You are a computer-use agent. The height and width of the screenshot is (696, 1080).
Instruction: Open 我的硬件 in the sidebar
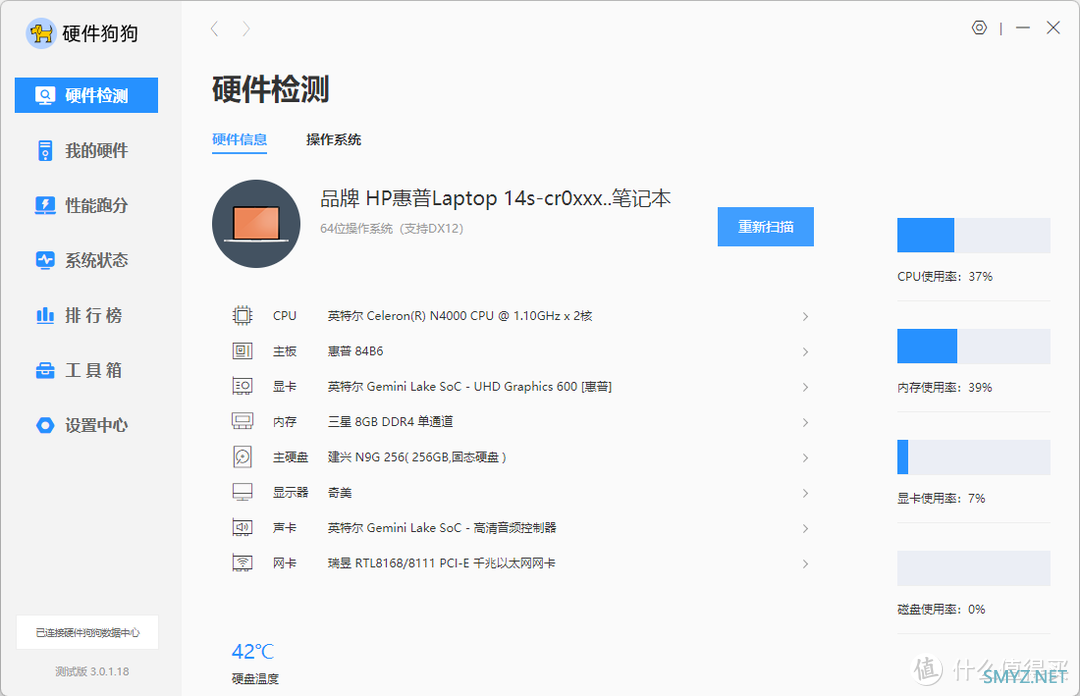tap(86, 150)
